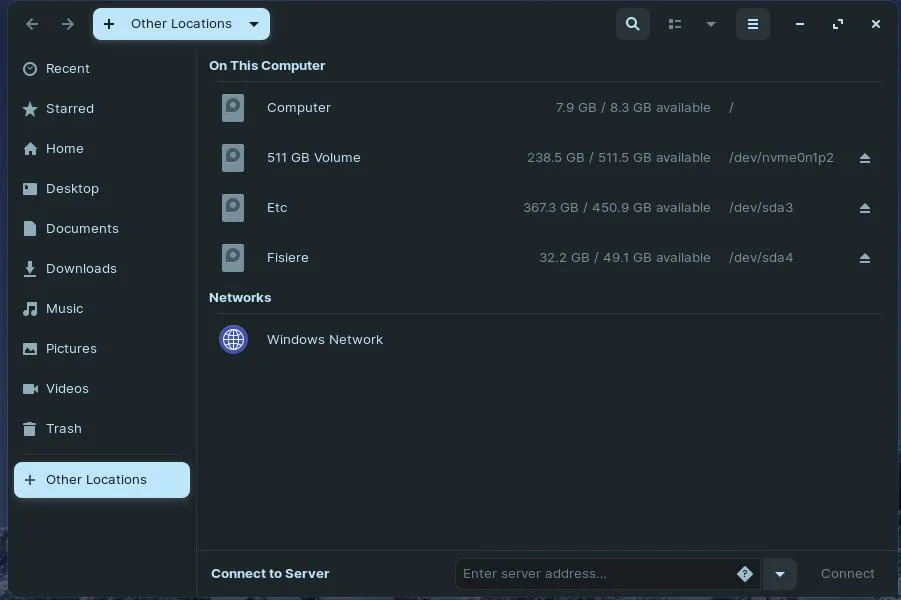Viewport: 901px width, 600px height.
Task: Open Documents folder in sidebar
Action: [x=102, y=229]
